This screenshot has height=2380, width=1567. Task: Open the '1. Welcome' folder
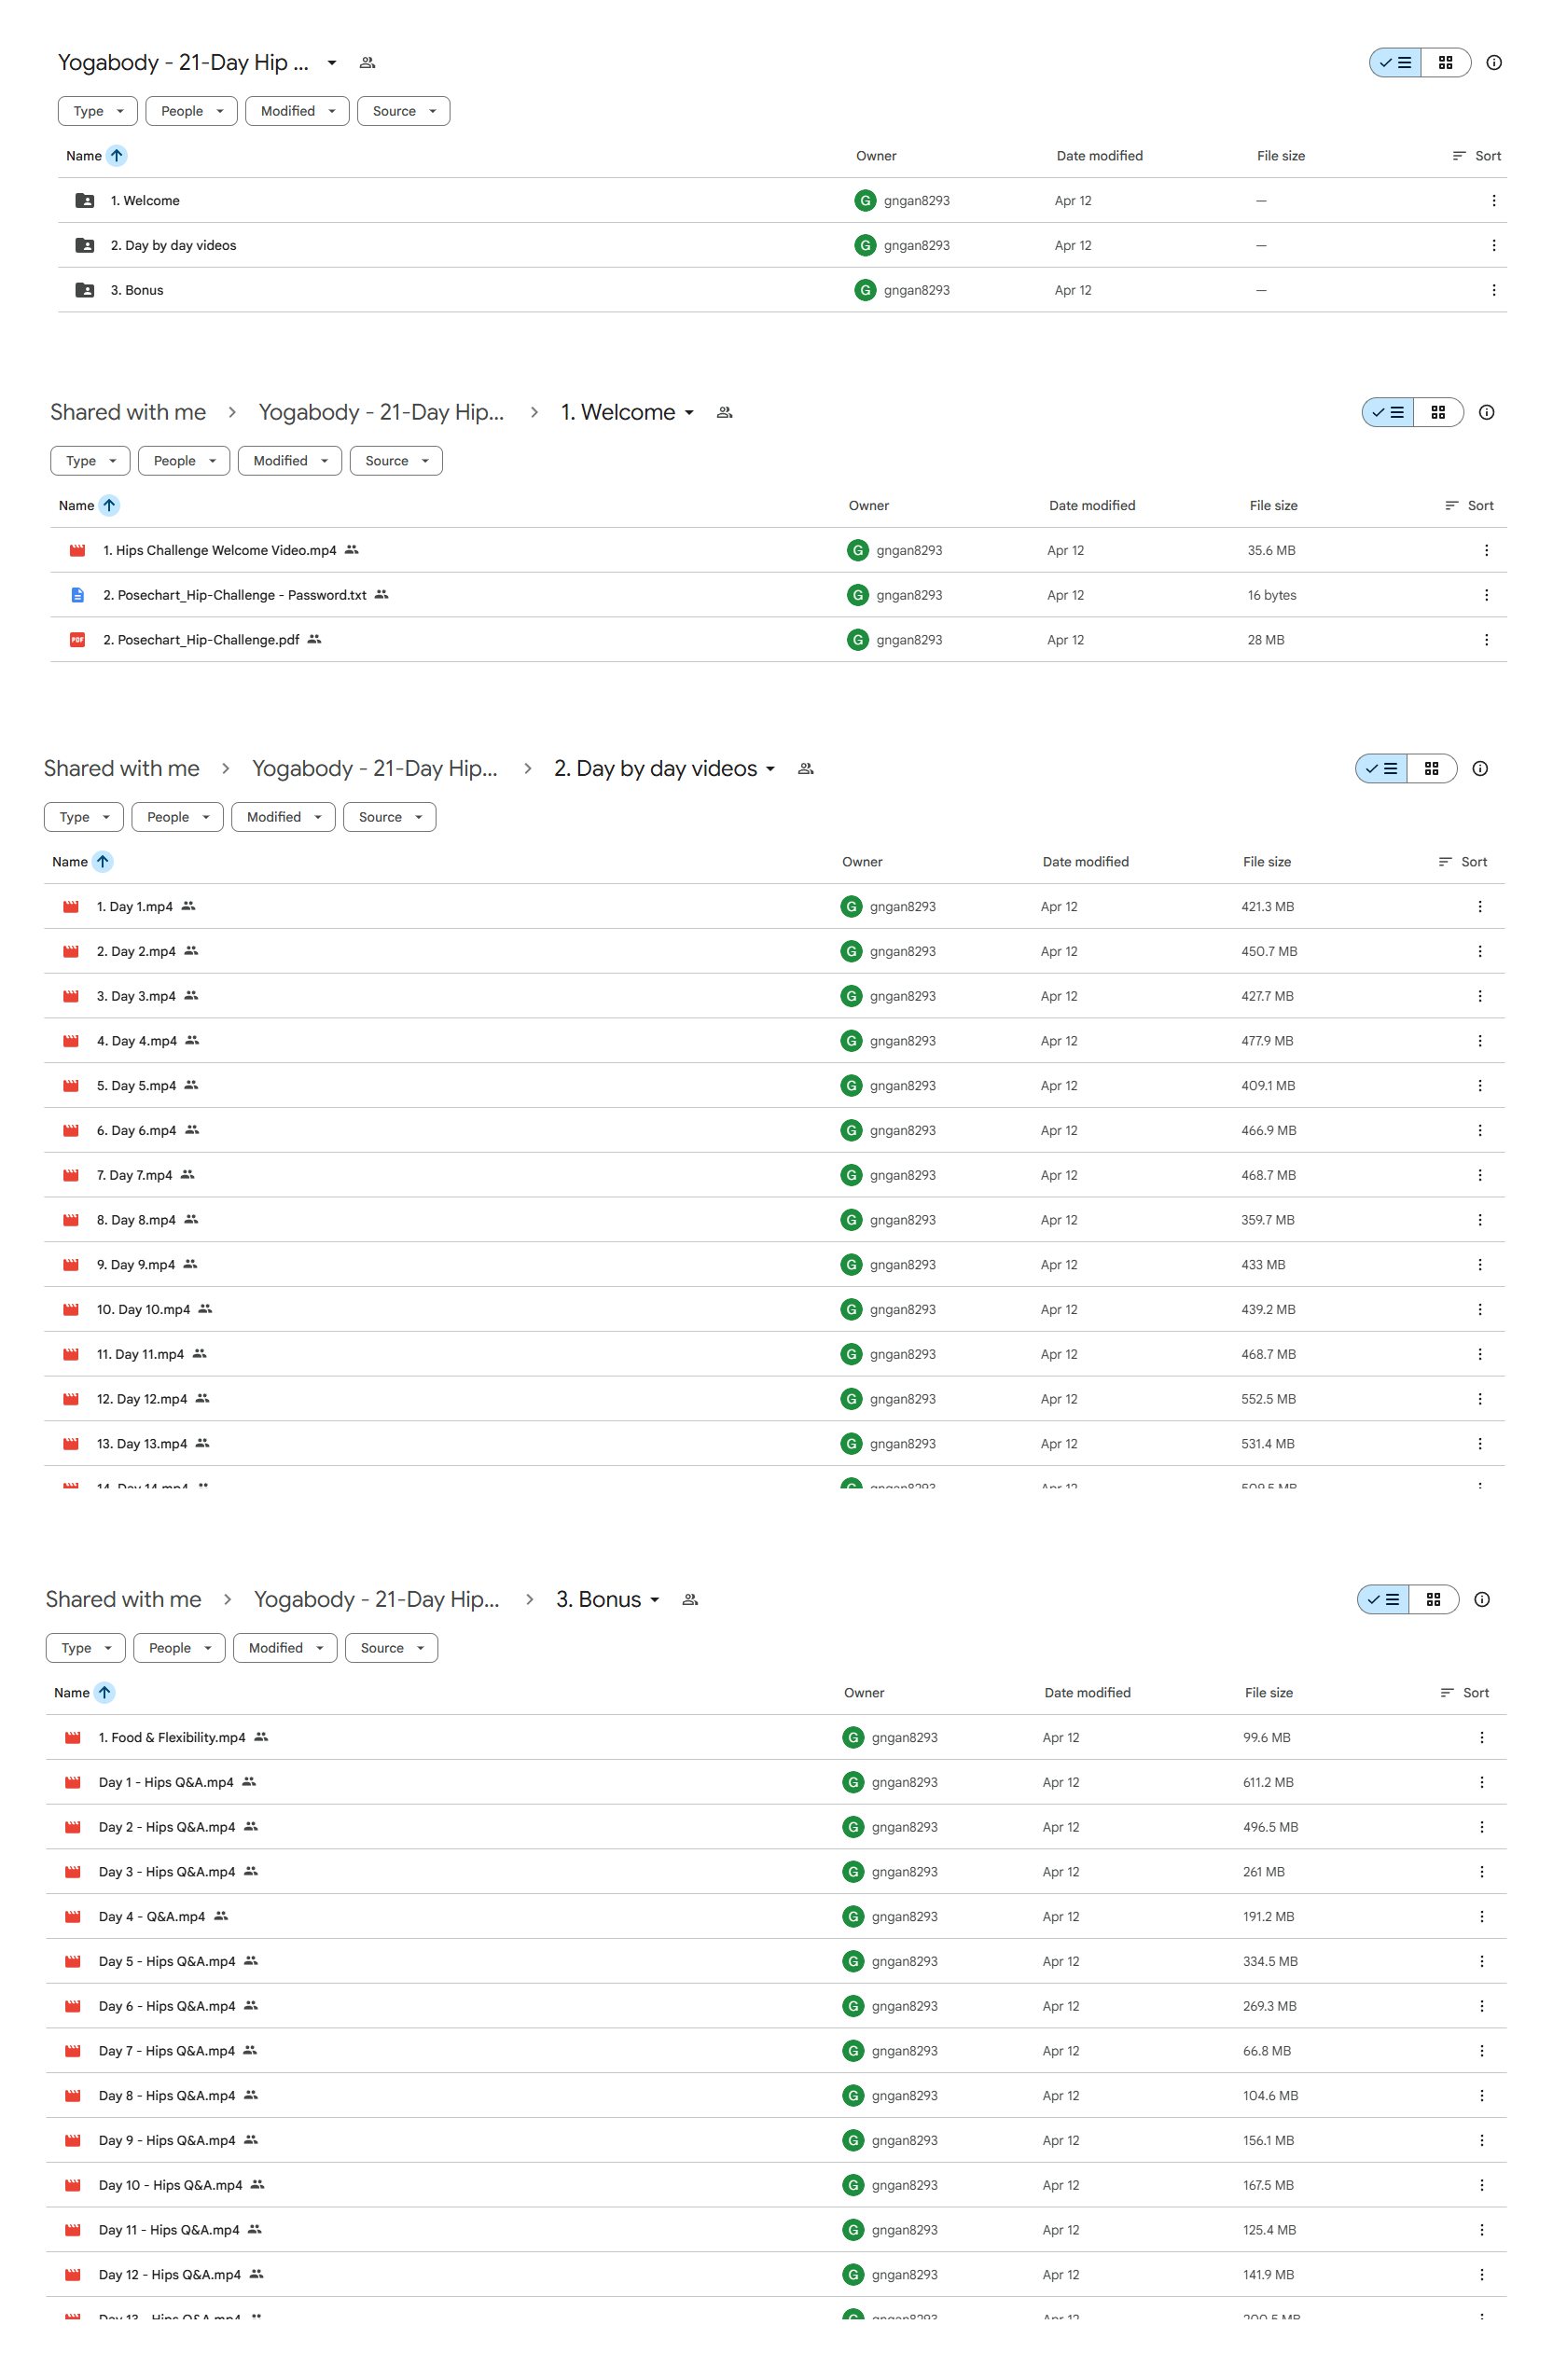click(145, 201)
